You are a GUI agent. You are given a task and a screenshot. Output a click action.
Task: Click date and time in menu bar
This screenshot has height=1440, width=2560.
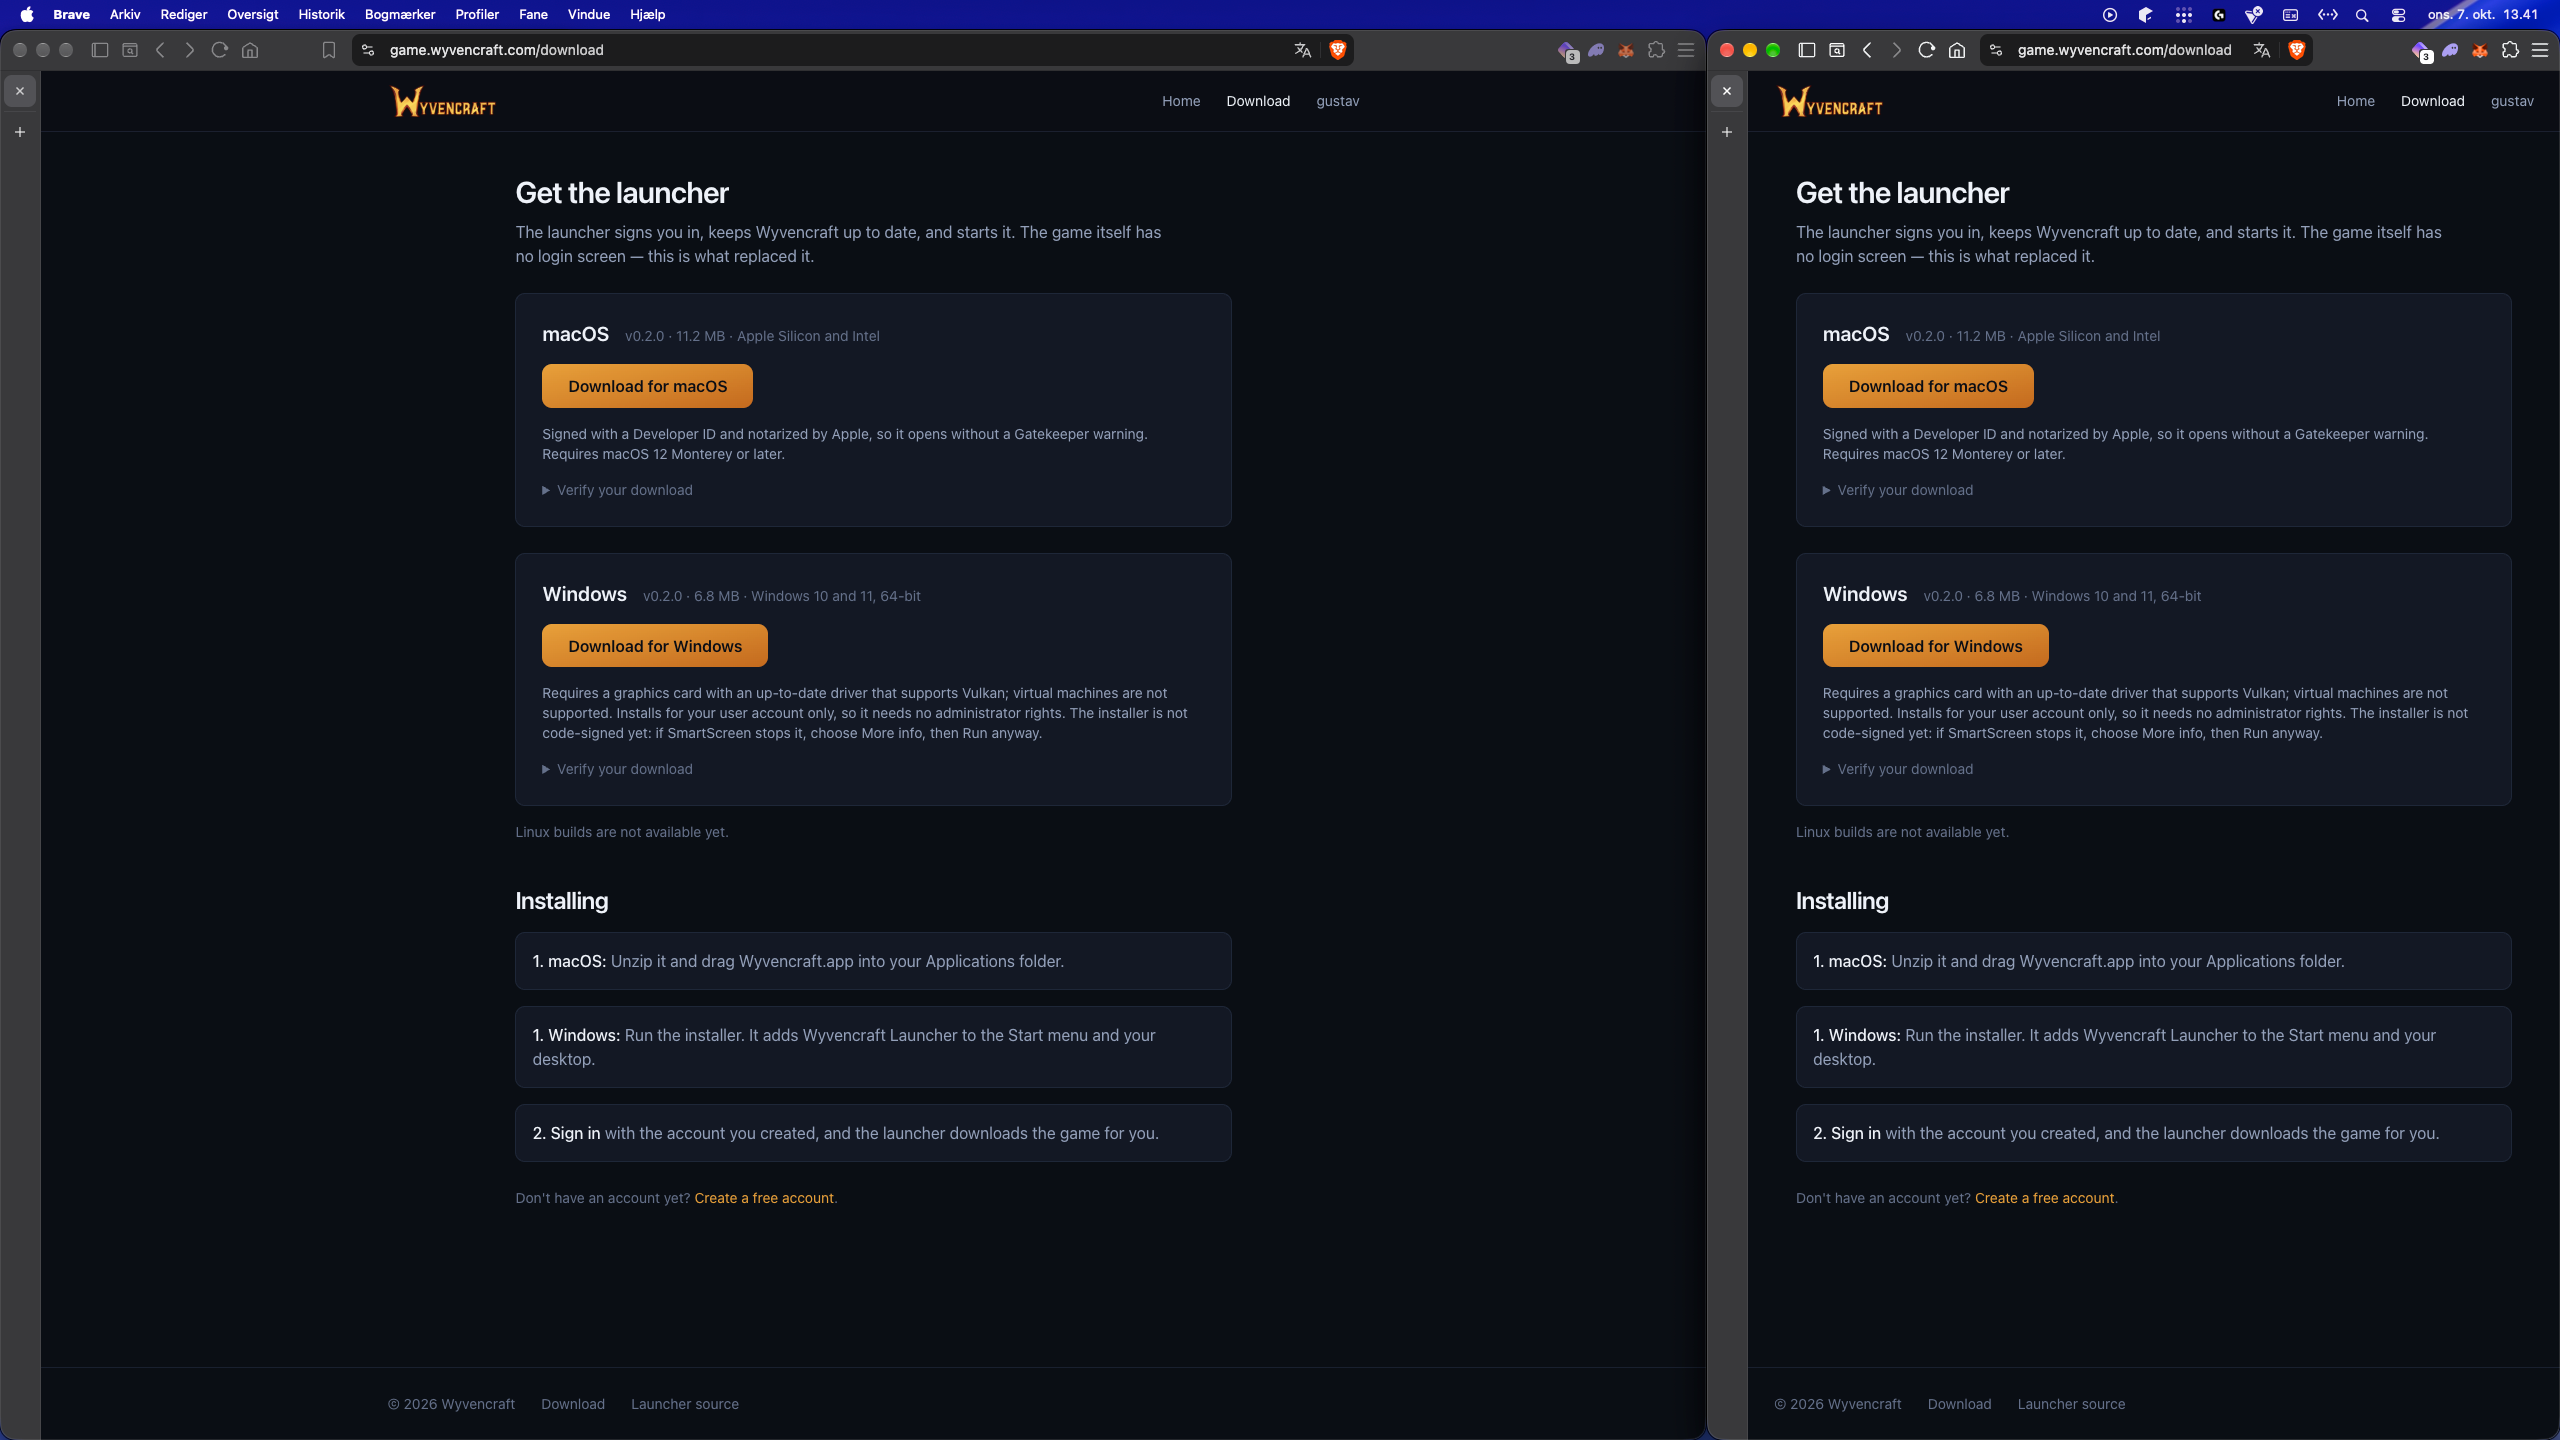tap(2482, 15)
